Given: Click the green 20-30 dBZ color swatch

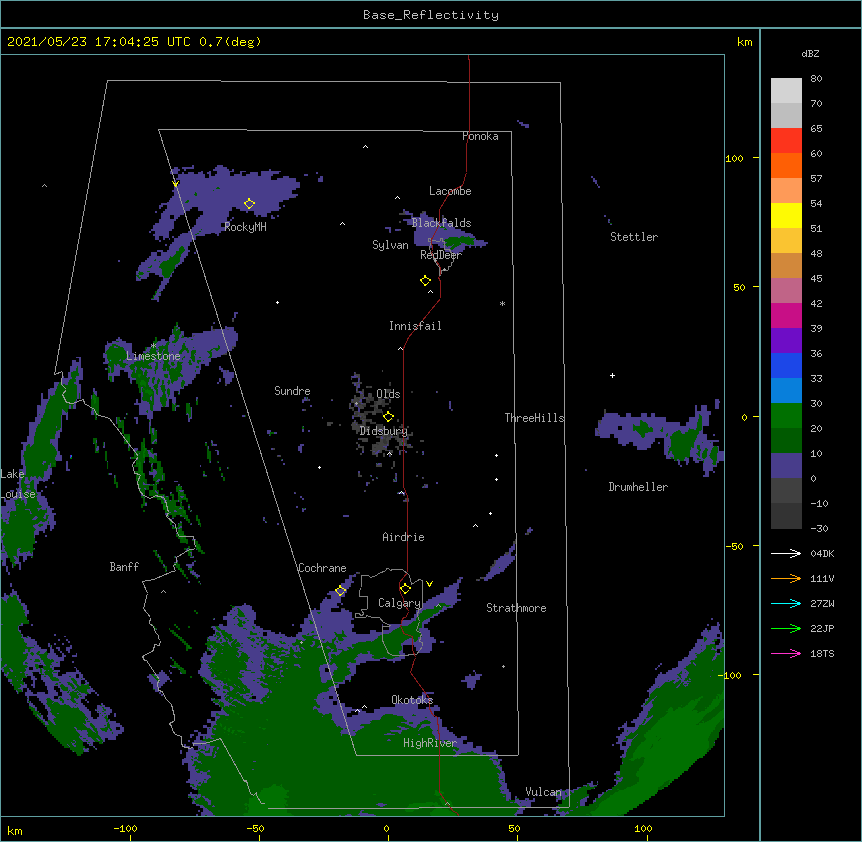Looking at the screenshot, I should pyautogui.click(x=786, y=416).
